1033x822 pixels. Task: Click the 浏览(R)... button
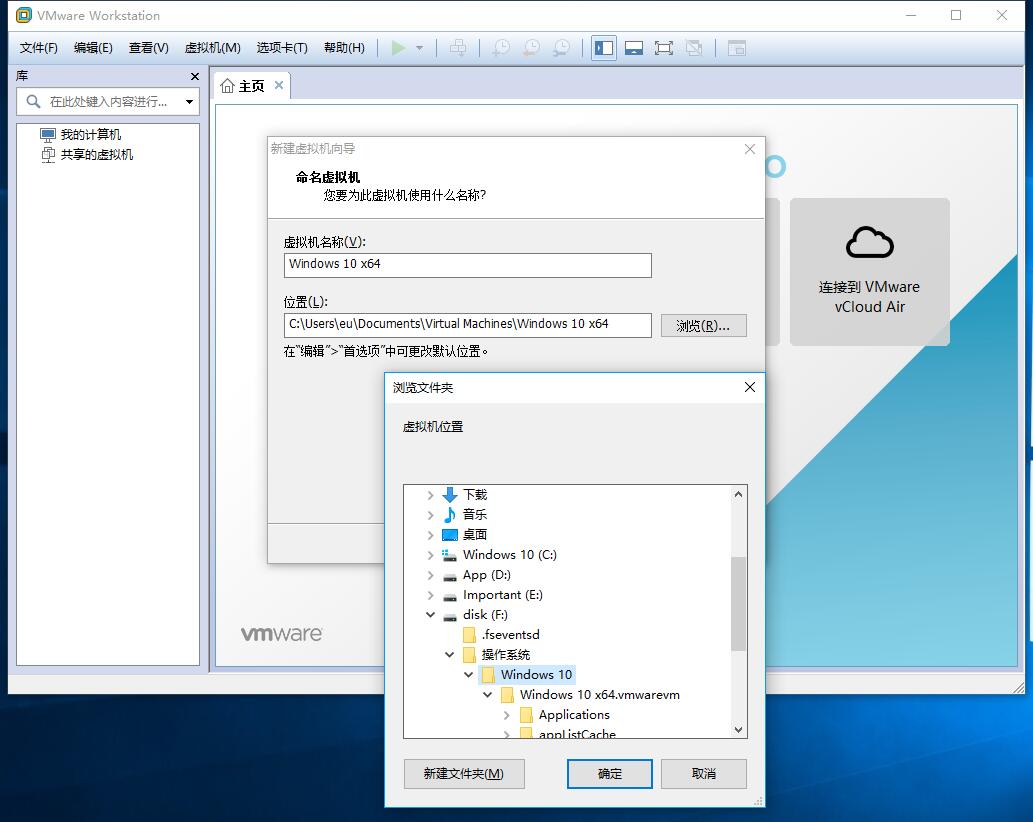[703, 326]
